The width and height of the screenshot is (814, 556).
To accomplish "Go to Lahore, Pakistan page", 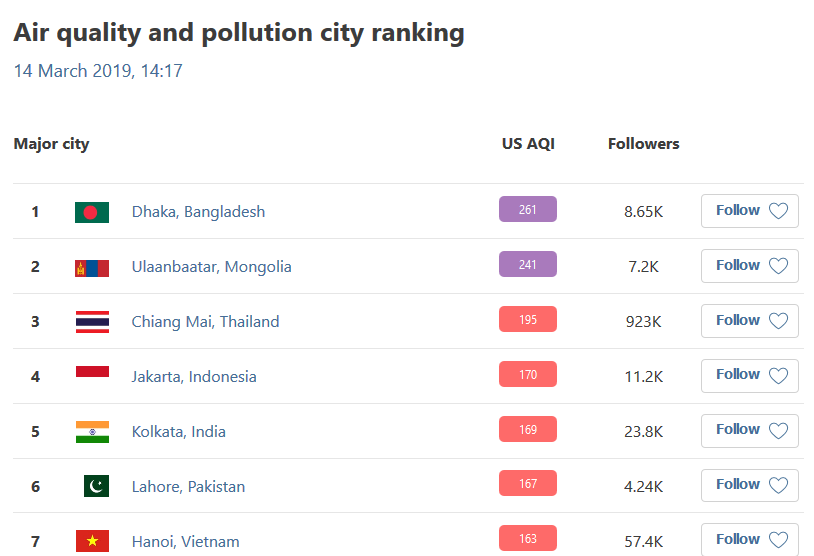I will click(188, 487).
